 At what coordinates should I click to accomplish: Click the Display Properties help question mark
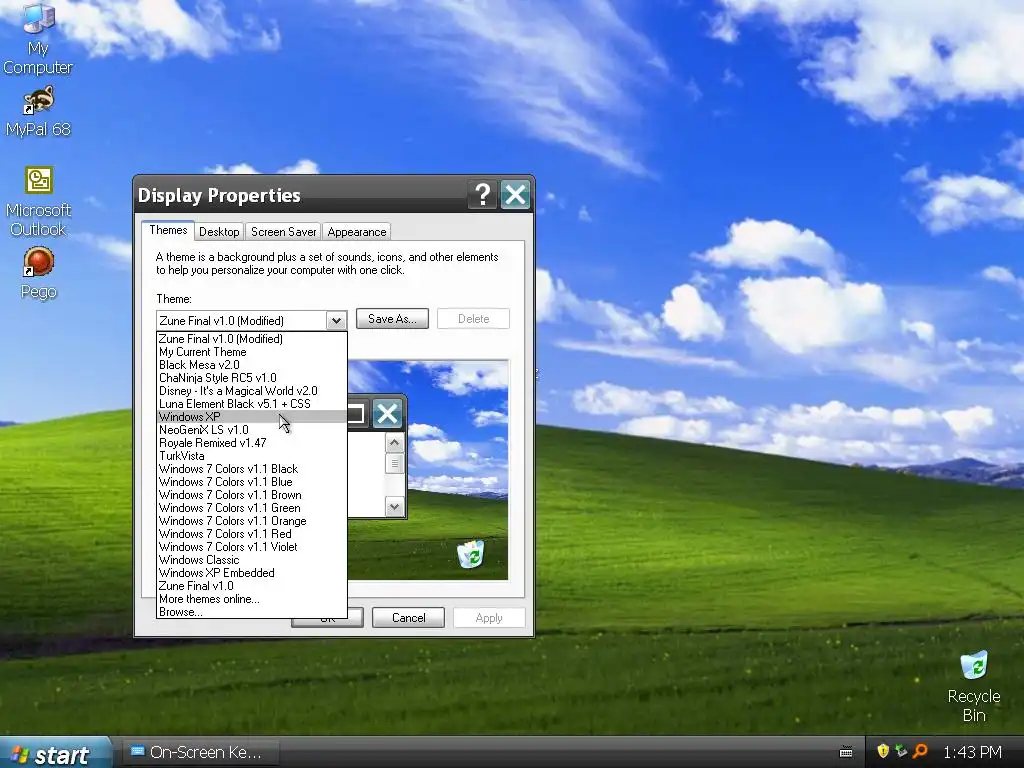coord(483,195)
